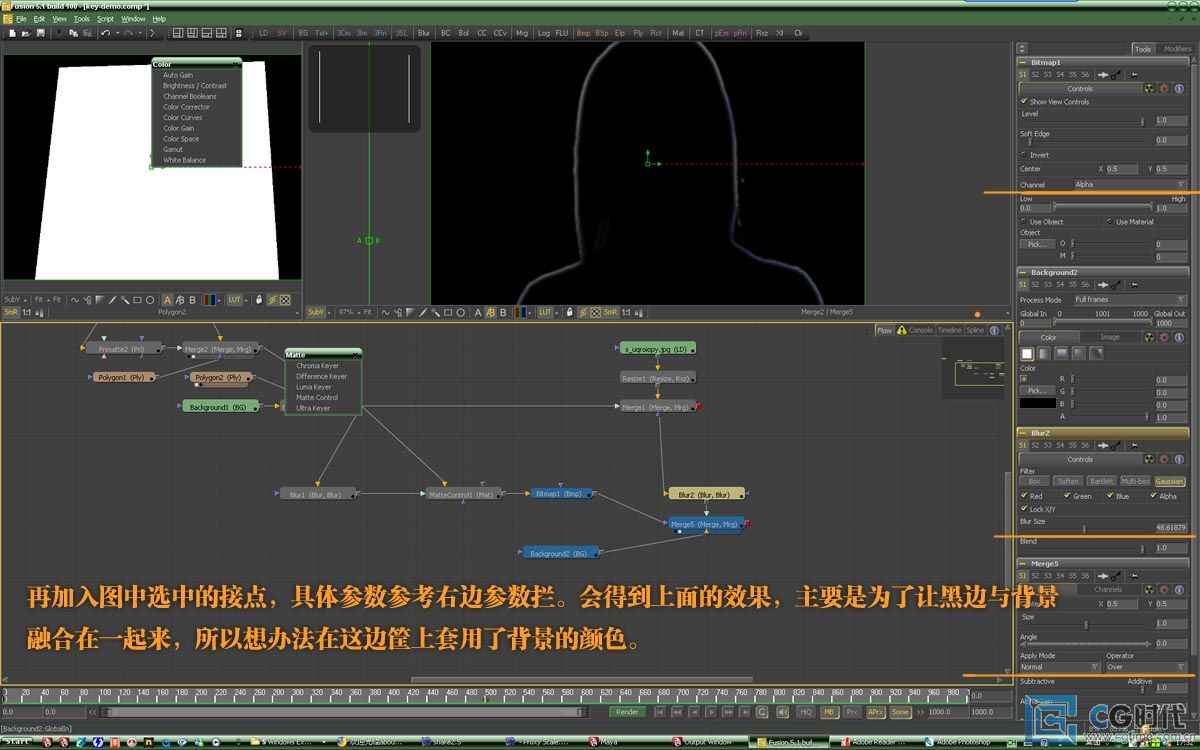This screenshot has height=750, width=1200.
Task: Switch to the Modifiers tab
Action: pyautogui.click(x=1177, y=49)
